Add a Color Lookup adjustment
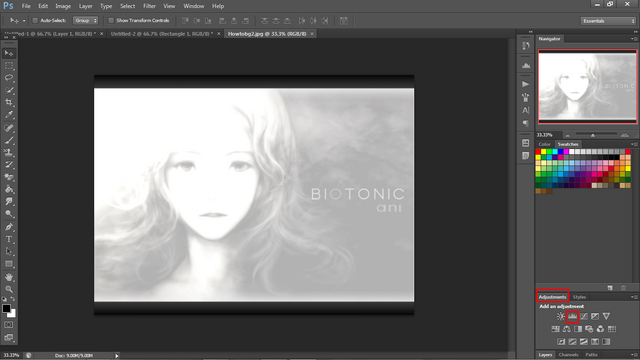640x360 pixels. [x=611, y=329]
